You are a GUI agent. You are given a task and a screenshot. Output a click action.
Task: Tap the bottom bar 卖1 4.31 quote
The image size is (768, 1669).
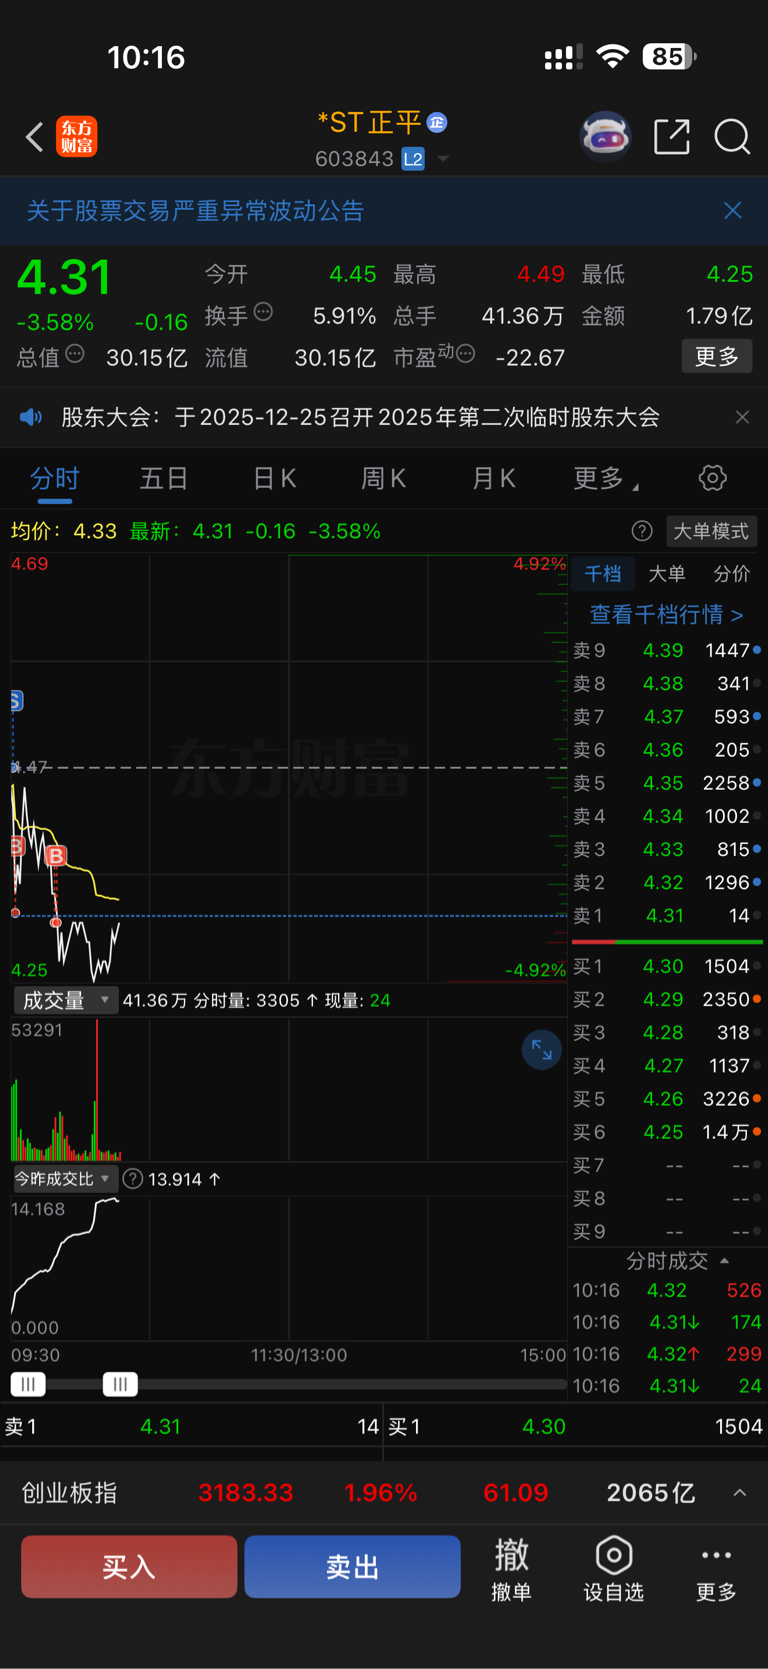pyautogui.click(x=192, y=1427)
